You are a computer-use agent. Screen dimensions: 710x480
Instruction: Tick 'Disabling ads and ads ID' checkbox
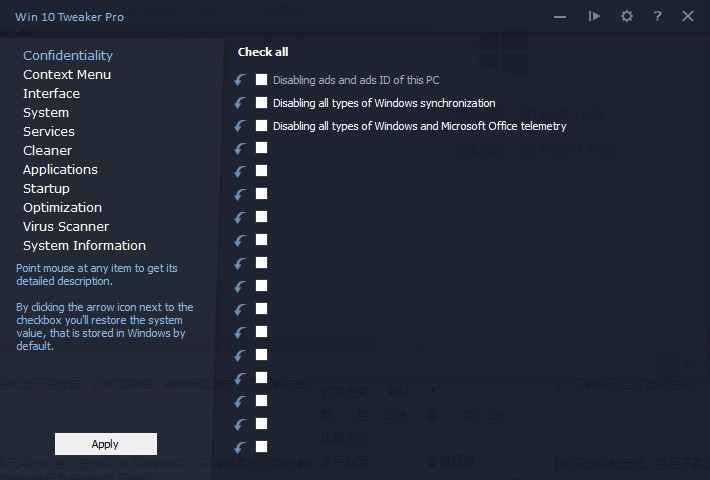[x=261, y=80]
